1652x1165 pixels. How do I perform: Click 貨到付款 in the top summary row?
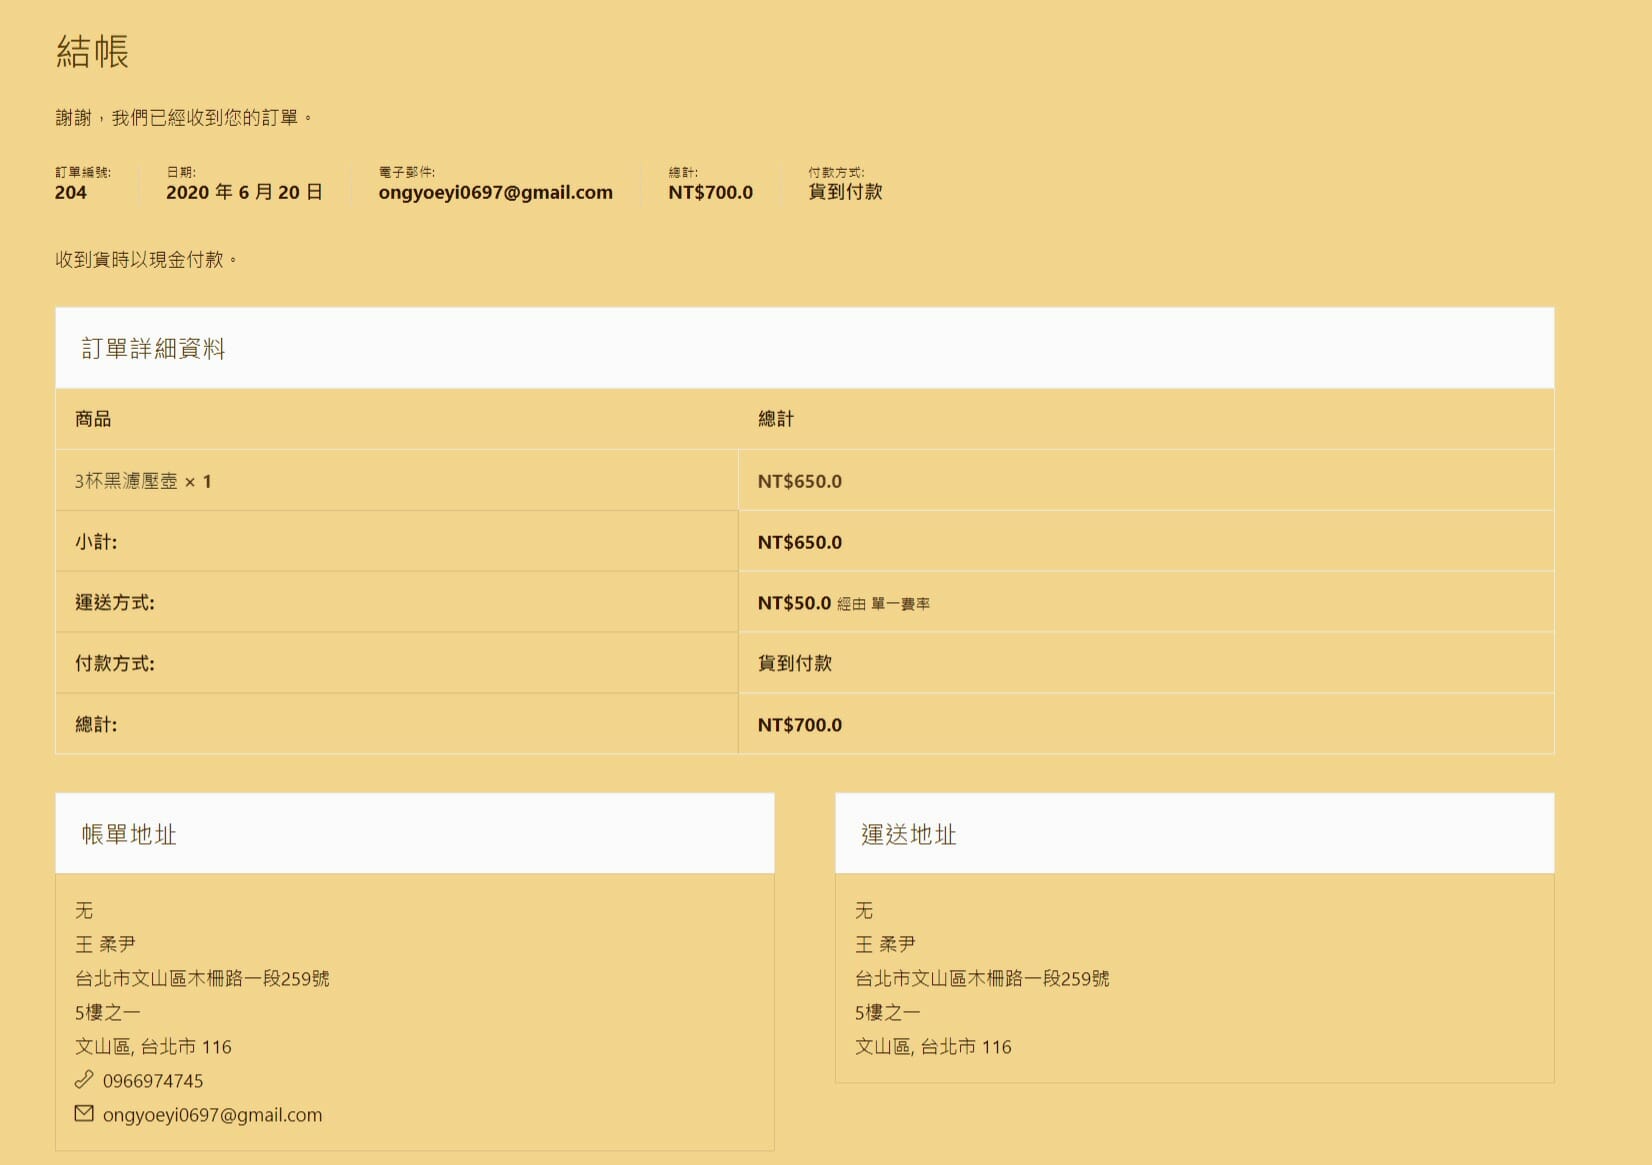[x=845, y=192]
